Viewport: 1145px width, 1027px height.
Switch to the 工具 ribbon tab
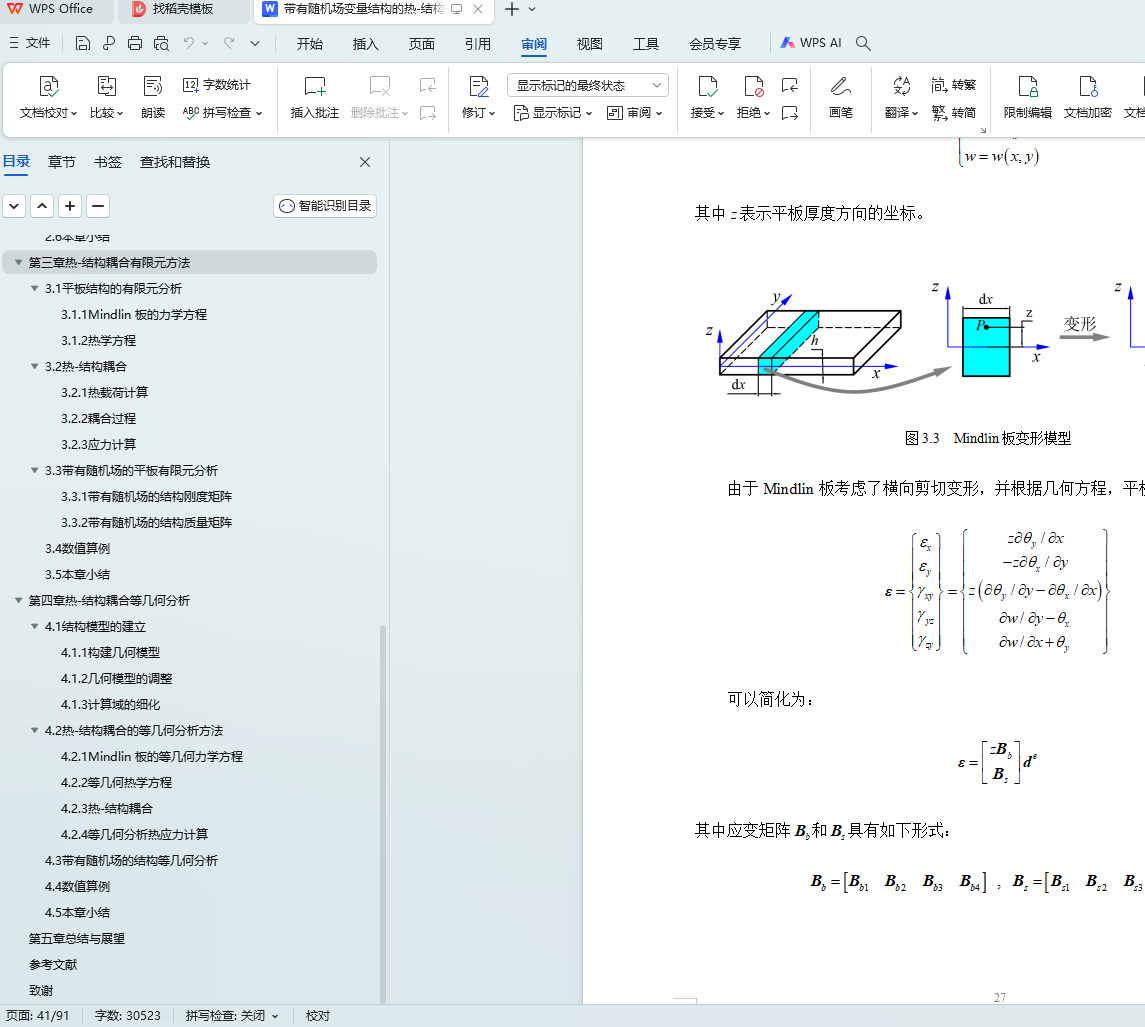click(646, 44)
